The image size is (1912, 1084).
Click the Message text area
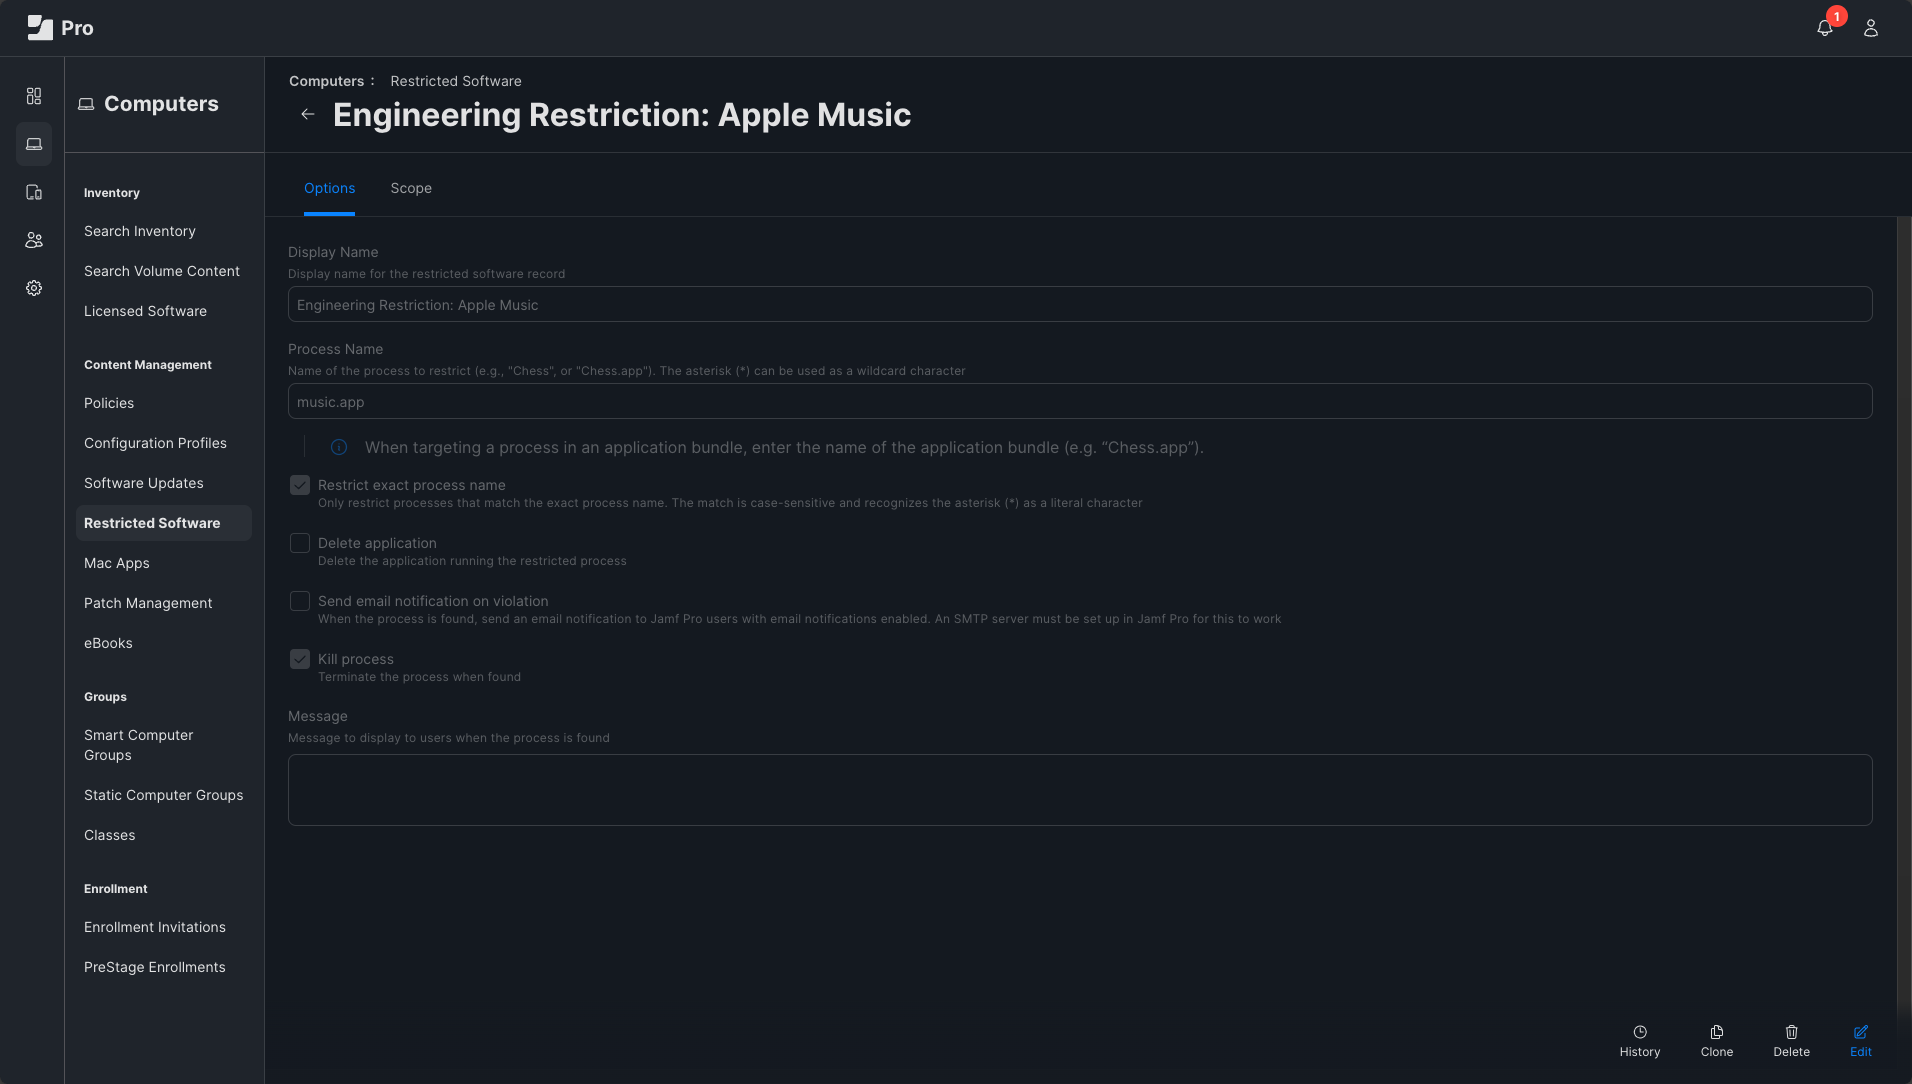1080,790
